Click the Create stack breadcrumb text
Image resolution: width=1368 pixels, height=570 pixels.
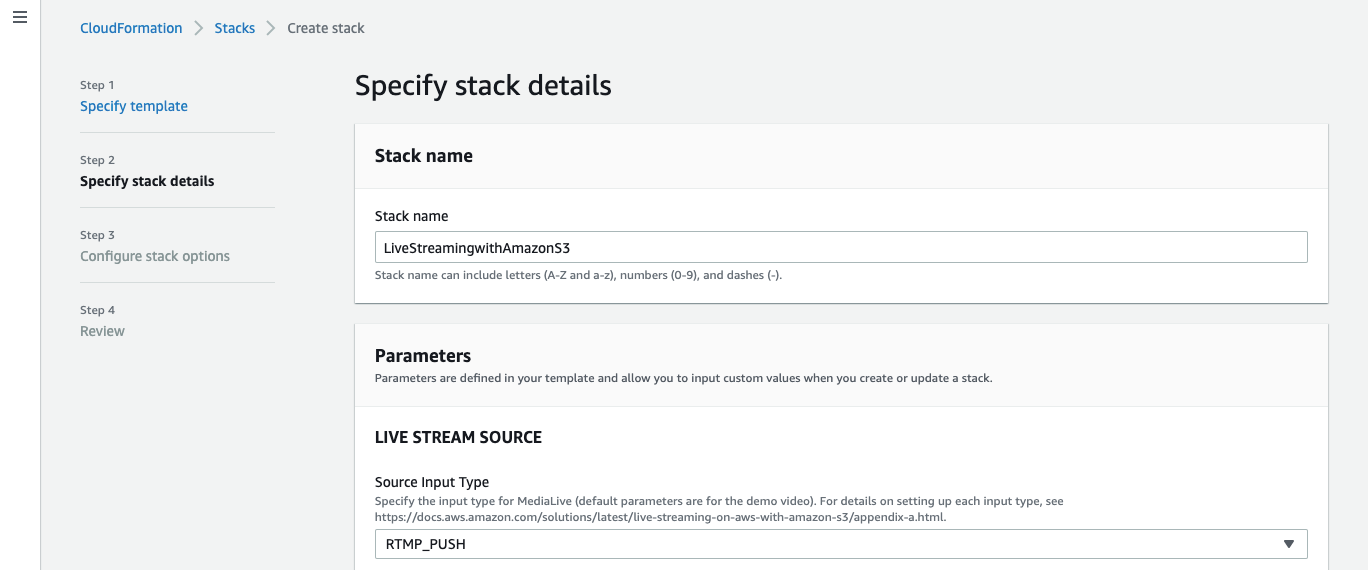[x=326, y=28]
